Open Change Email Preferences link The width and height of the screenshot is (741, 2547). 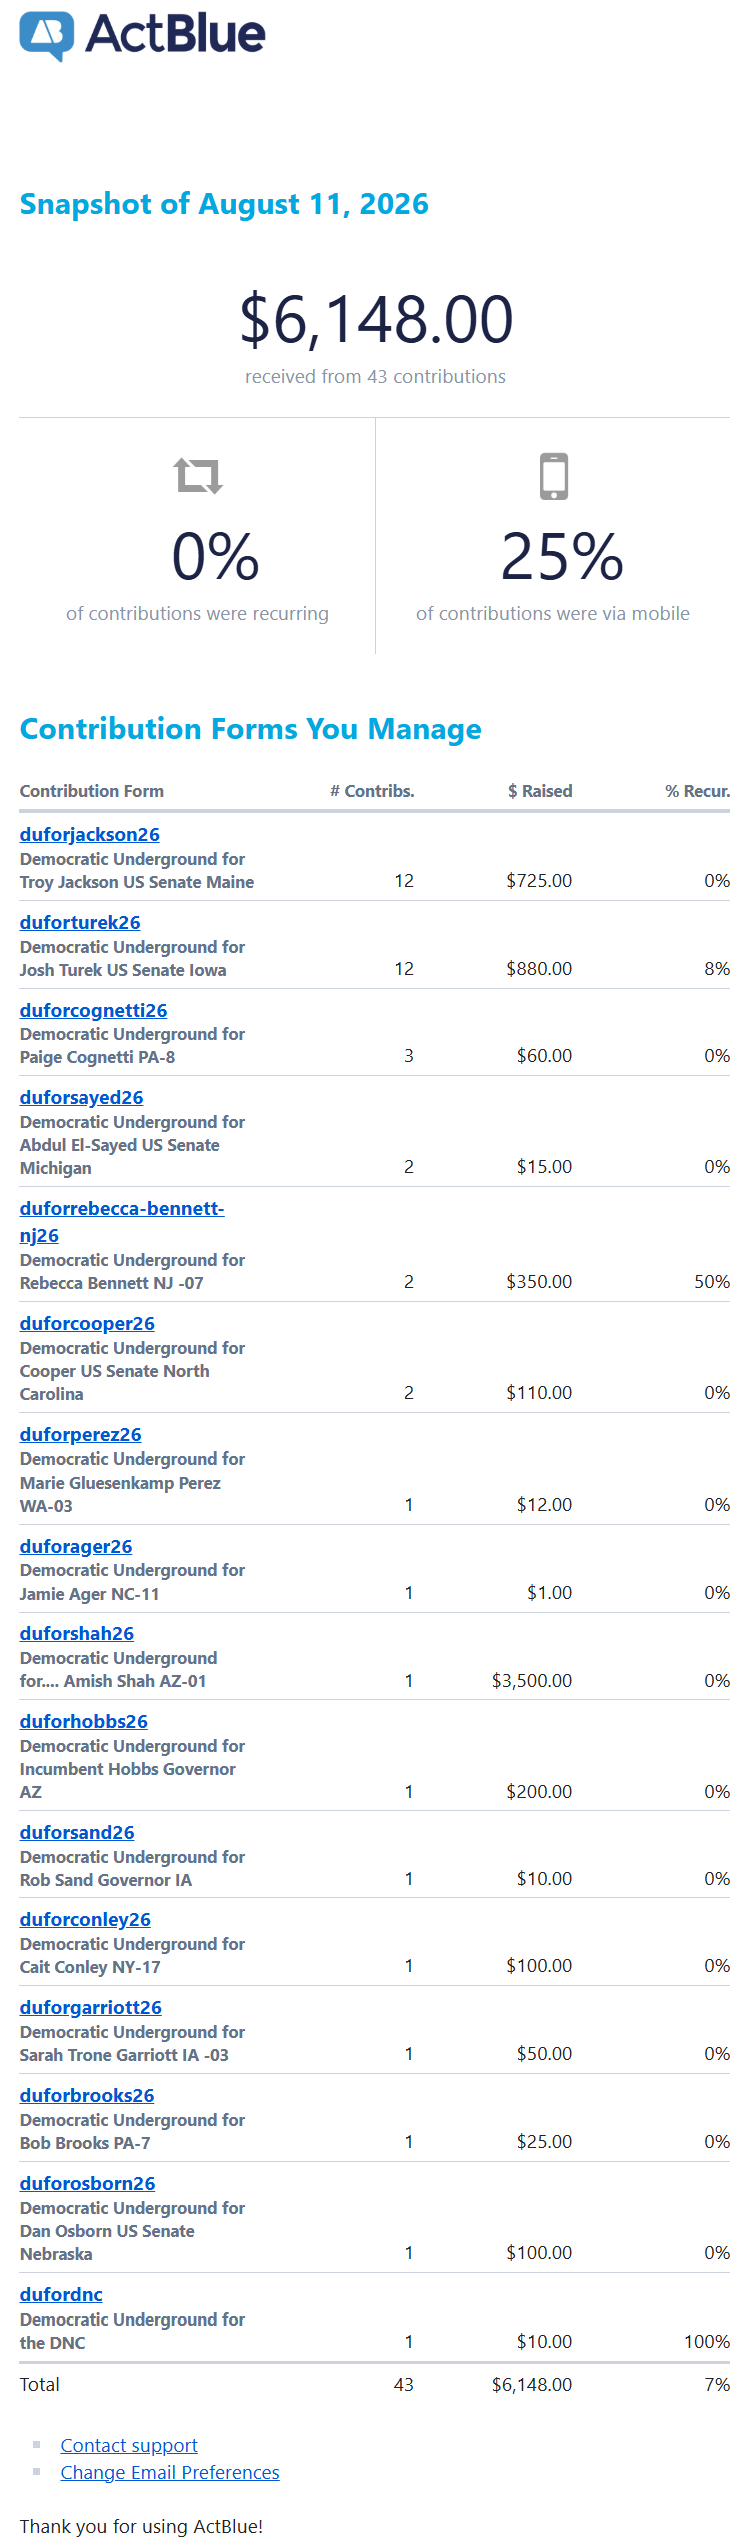click(170, 2472)
